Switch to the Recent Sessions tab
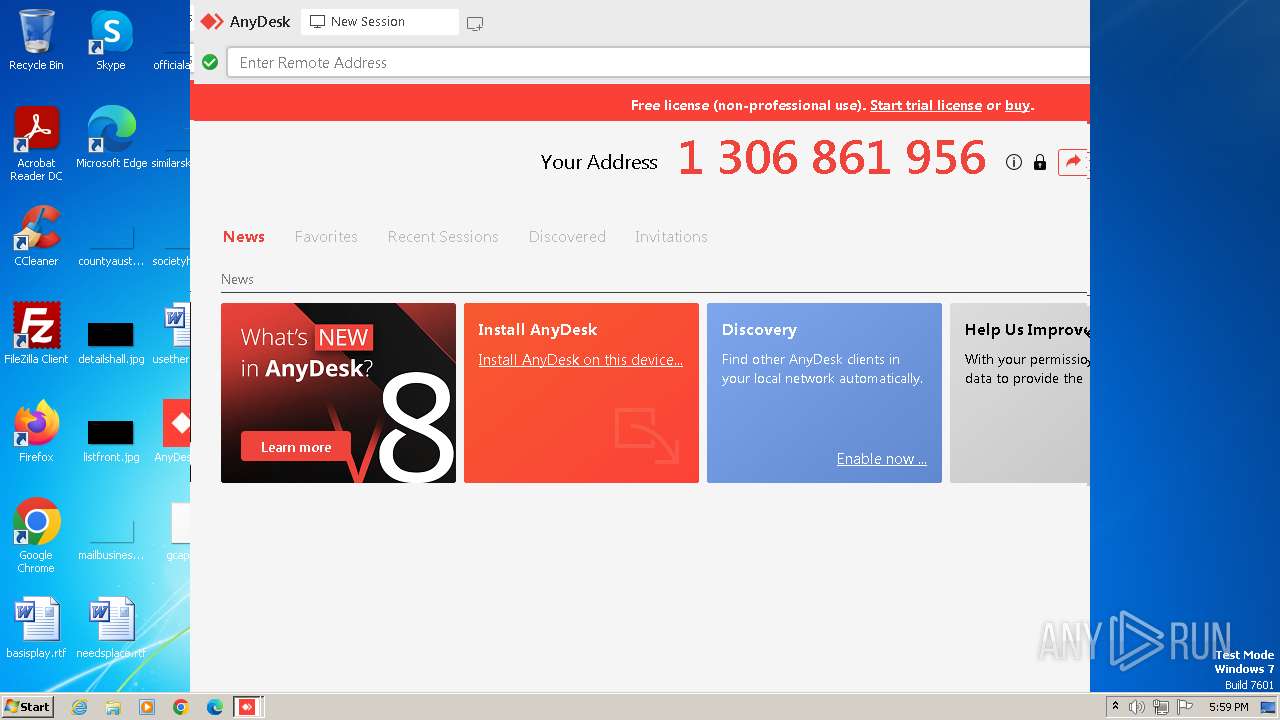The width and height of the screenshot is (1280, 720). tap(443, 237)
